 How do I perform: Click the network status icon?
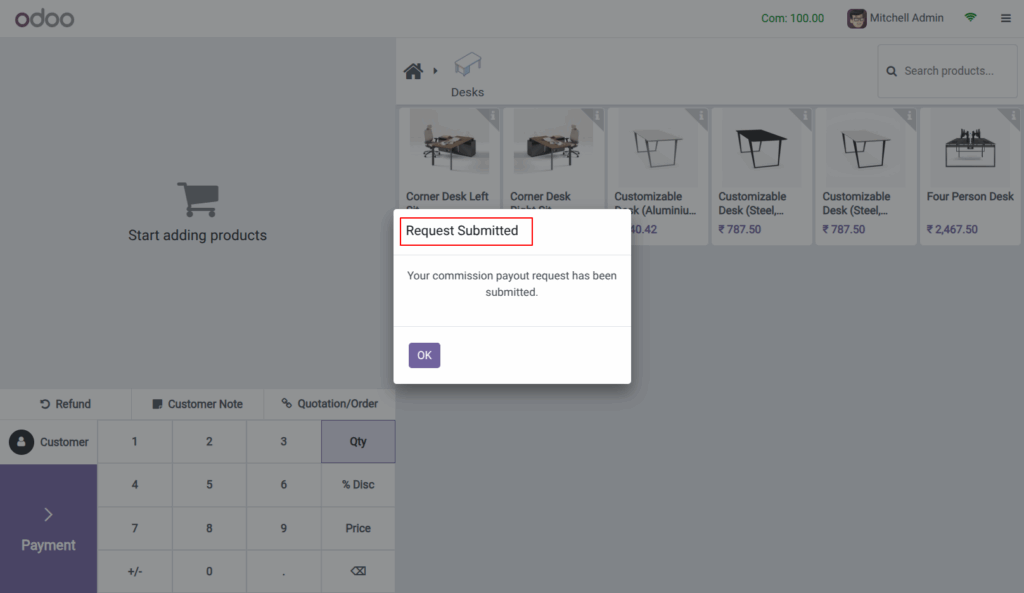969,17
